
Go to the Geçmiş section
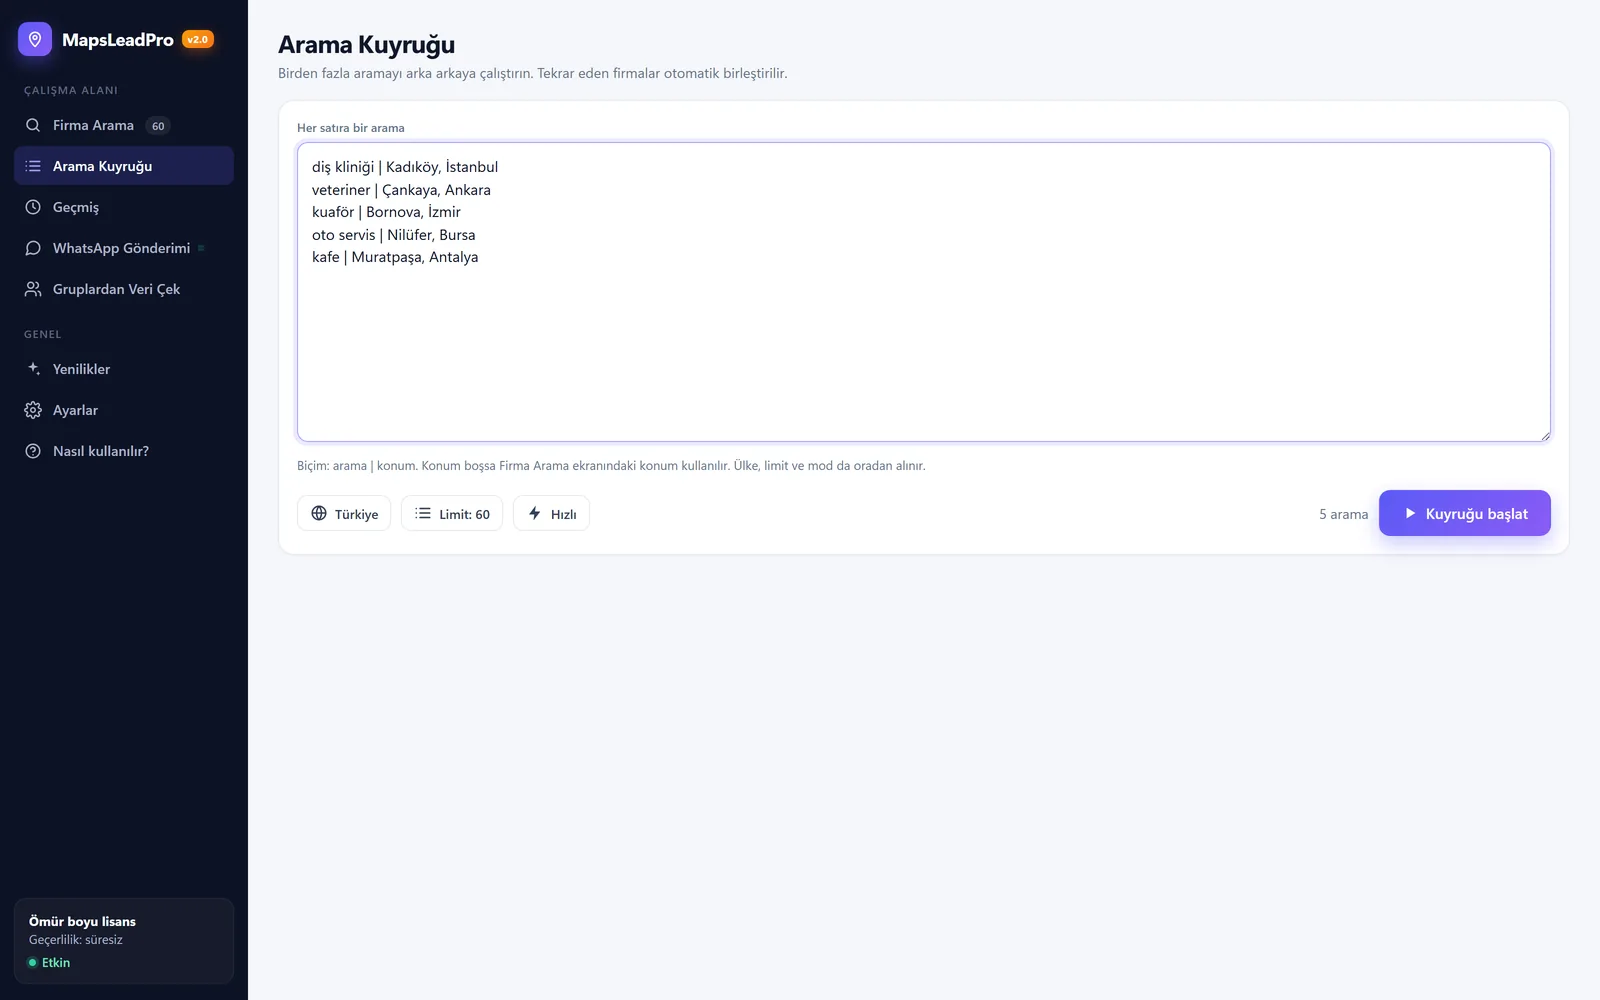coord(124,207)
